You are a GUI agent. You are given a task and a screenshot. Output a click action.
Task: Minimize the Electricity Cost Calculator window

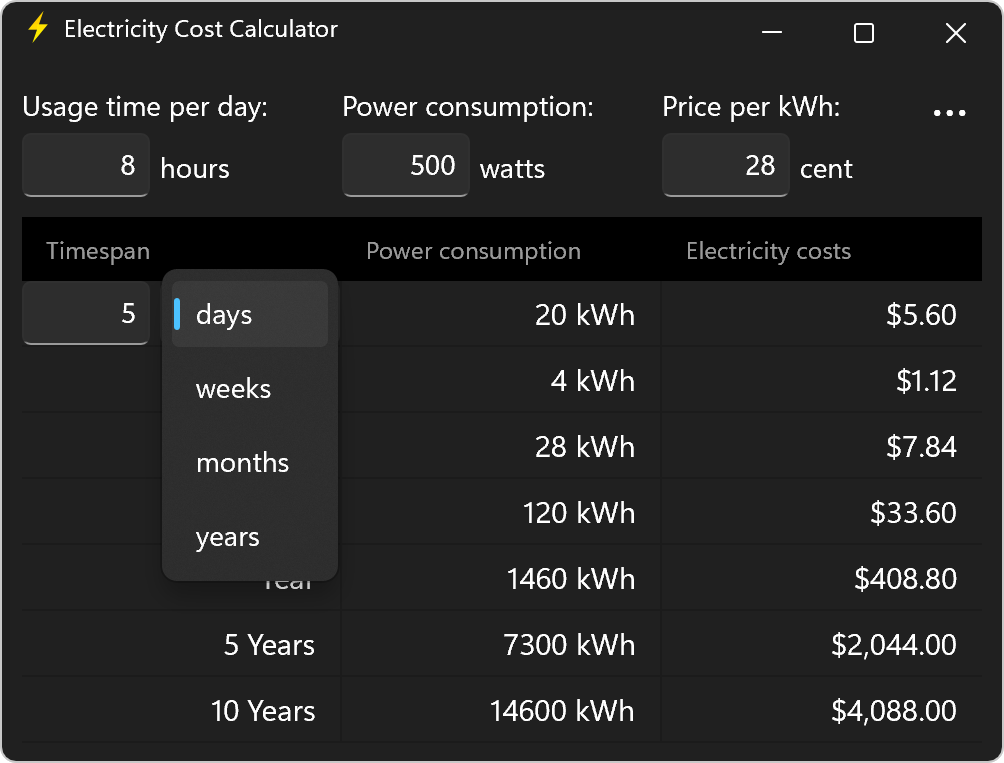[x=772, y=33]
